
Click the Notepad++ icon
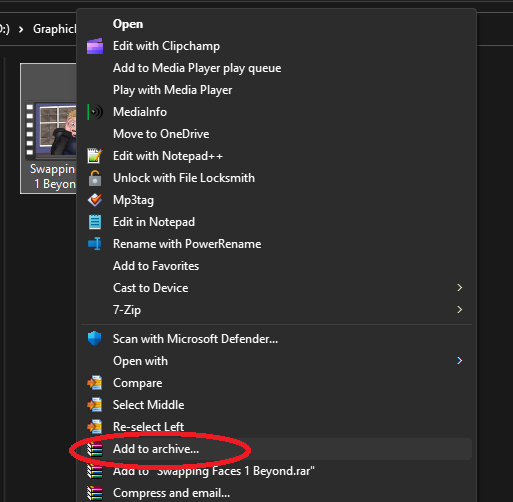(95, 156)
